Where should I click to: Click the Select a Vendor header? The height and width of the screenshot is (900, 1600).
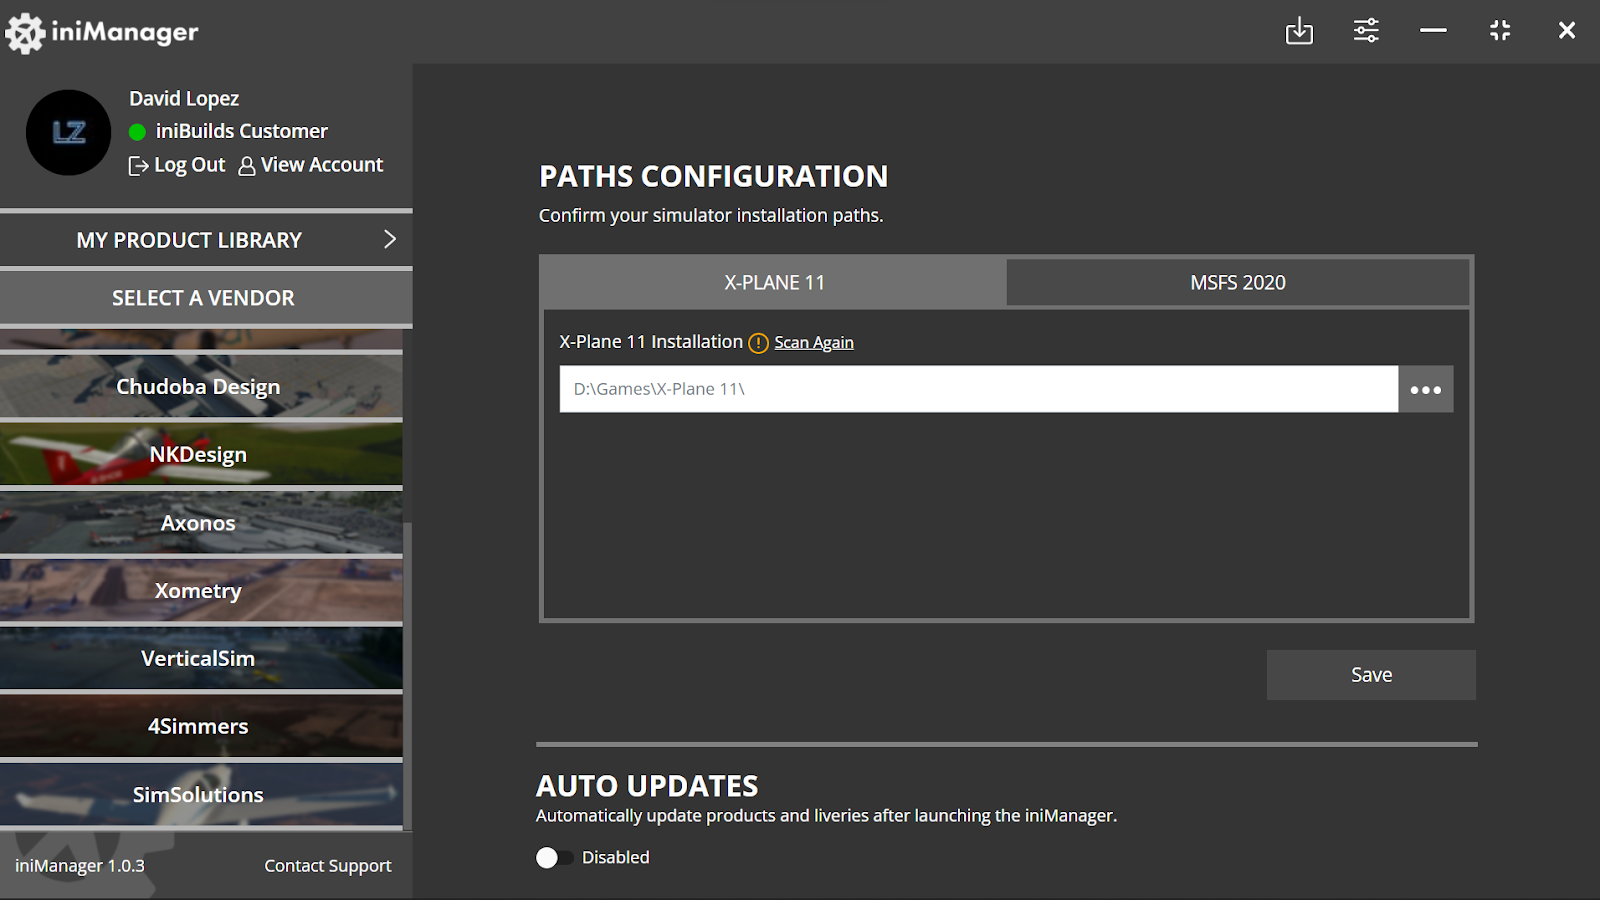pyautogui.click(x=206, y=298)
